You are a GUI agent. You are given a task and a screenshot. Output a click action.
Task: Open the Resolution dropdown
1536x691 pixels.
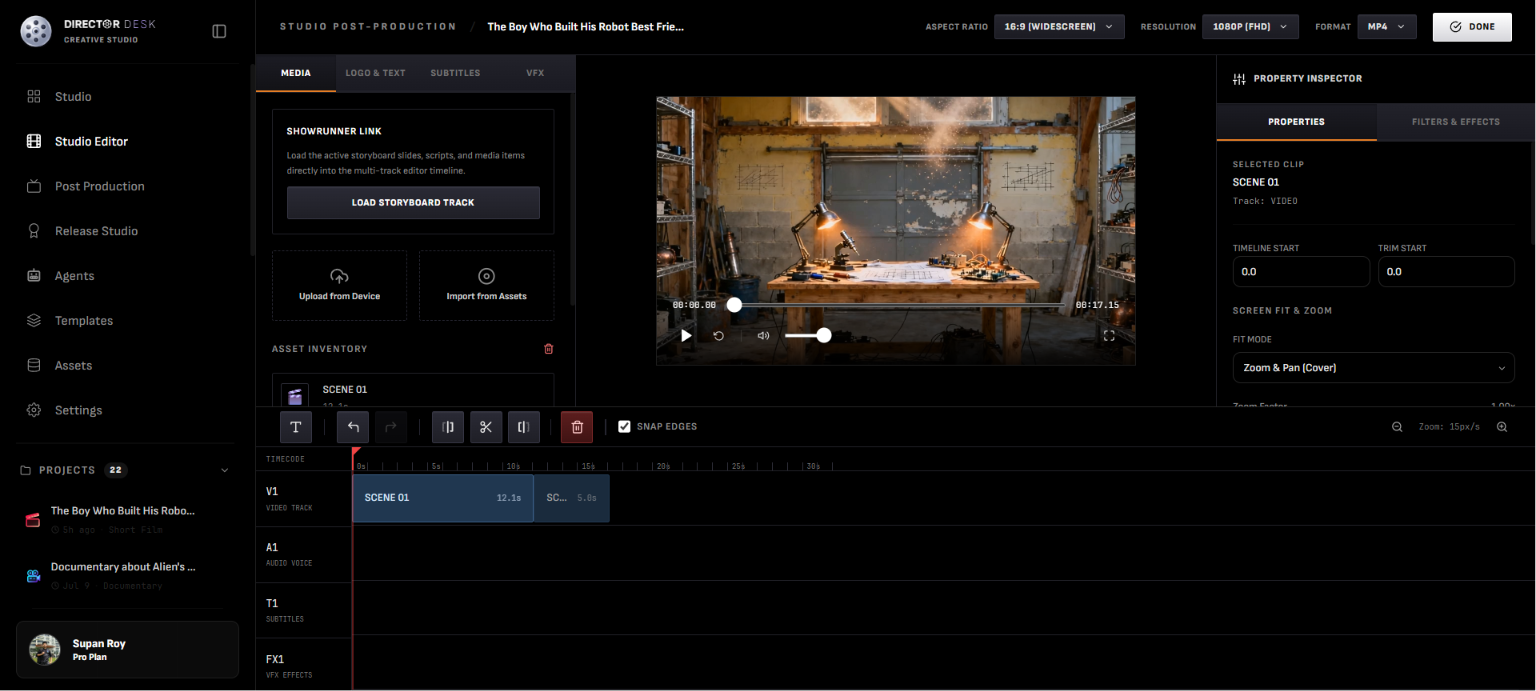coord(1250,27)
